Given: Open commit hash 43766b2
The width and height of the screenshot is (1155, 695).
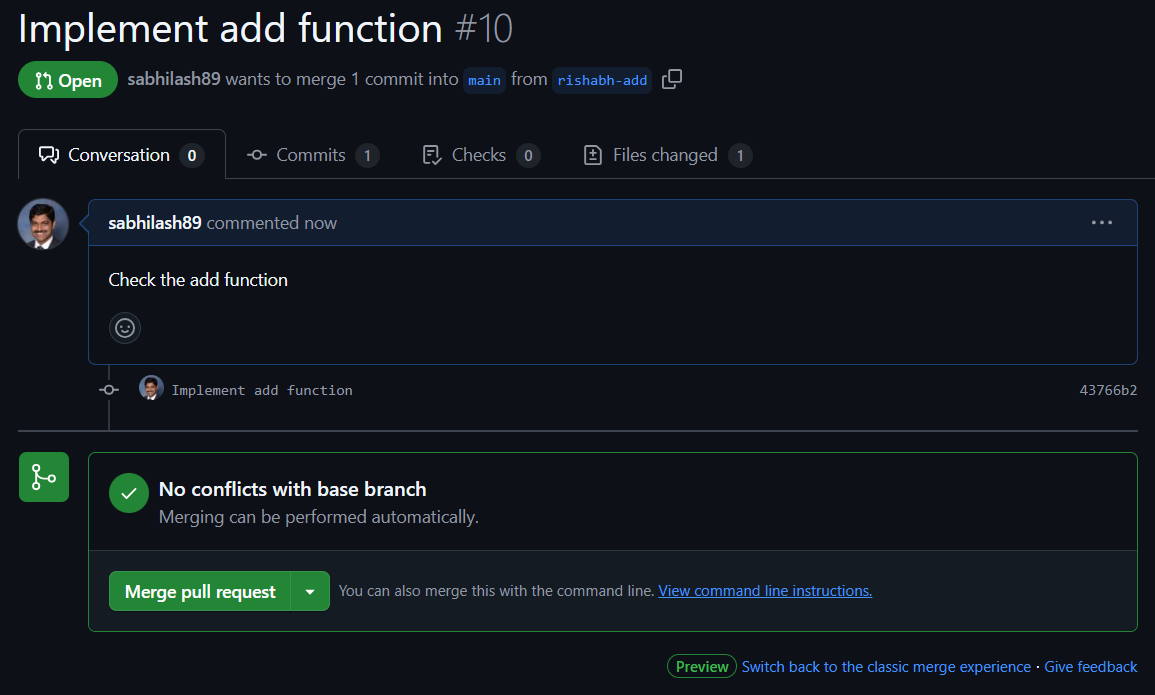Looking at the screenshot, I should [x=1108, y=390].
